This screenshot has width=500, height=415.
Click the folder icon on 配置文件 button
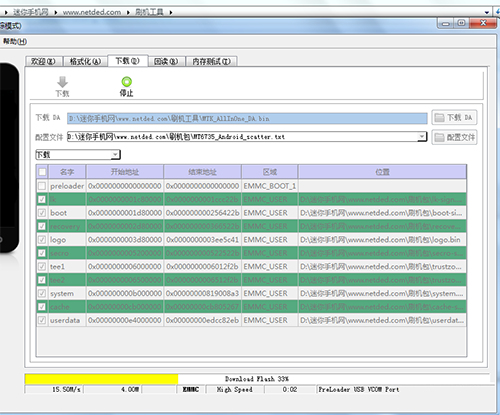point(440,137)
